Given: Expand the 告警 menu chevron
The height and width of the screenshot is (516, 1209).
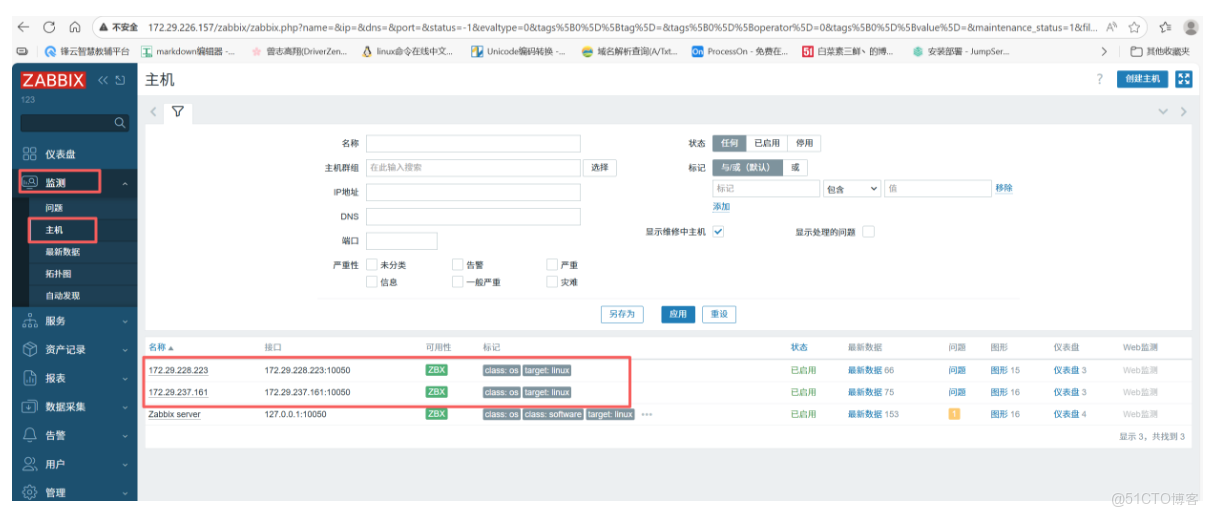Looking at the screenshot, I should point(125,435).
